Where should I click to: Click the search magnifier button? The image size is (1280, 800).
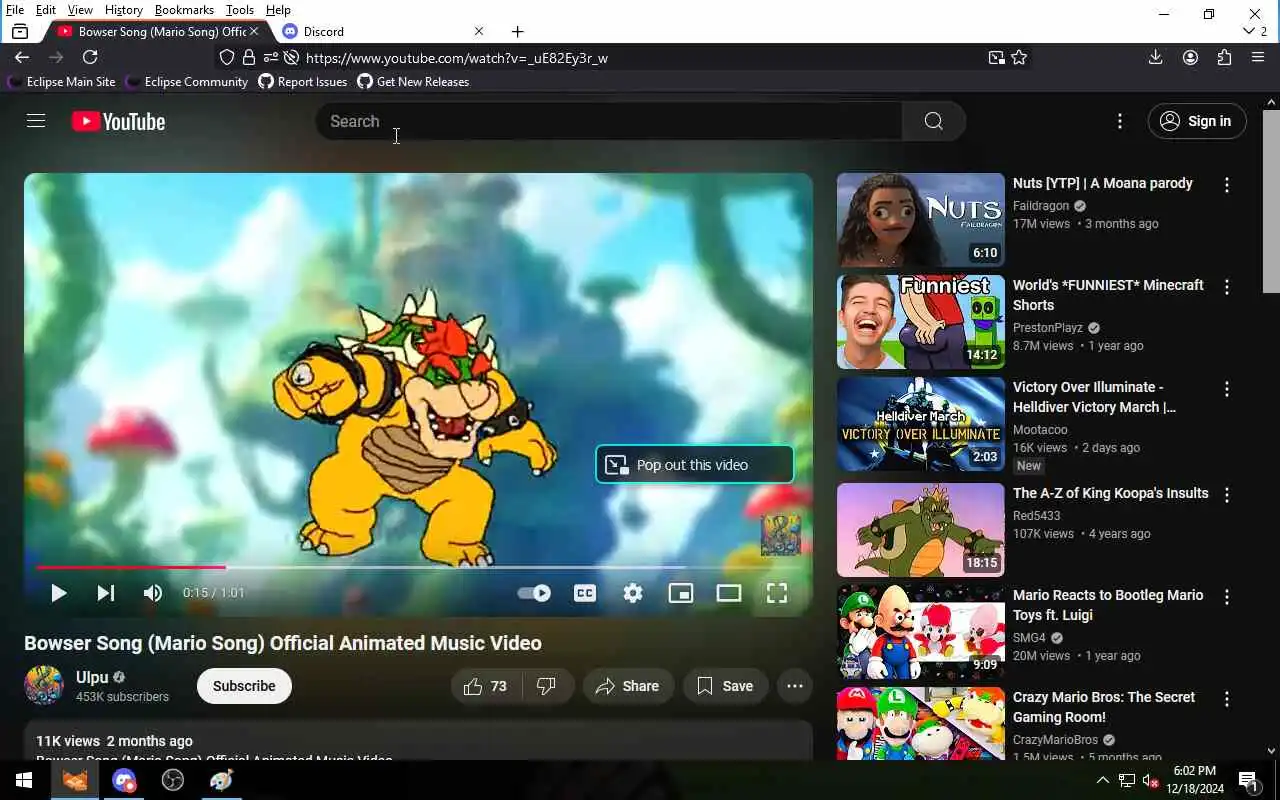point(933,121)
